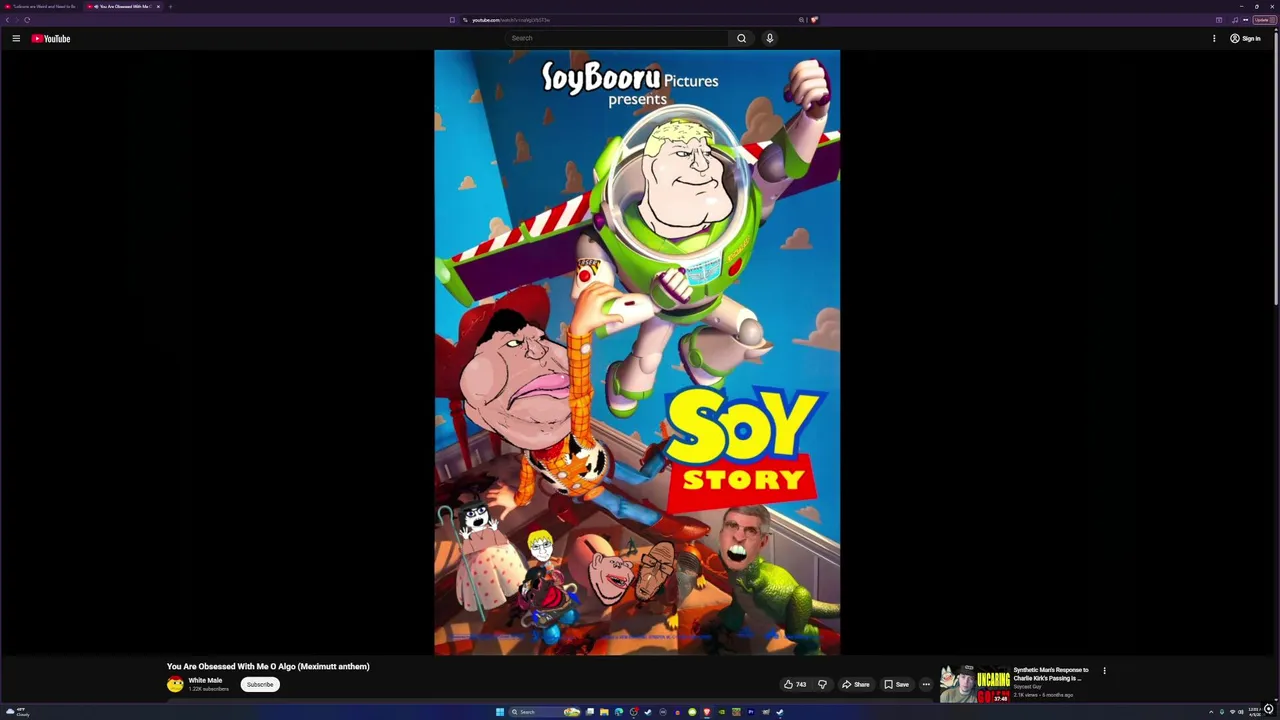The height and width of the screenshot is (720, 1280).
Task: Open Brave browser taskbar icon
Action: 707,712
